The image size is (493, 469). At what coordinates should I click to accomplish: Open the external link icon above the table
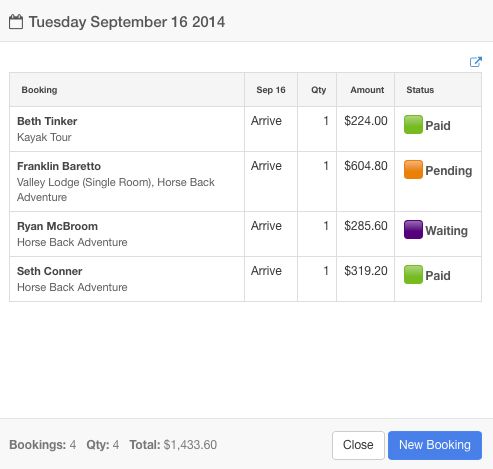(x=476, y=62)
